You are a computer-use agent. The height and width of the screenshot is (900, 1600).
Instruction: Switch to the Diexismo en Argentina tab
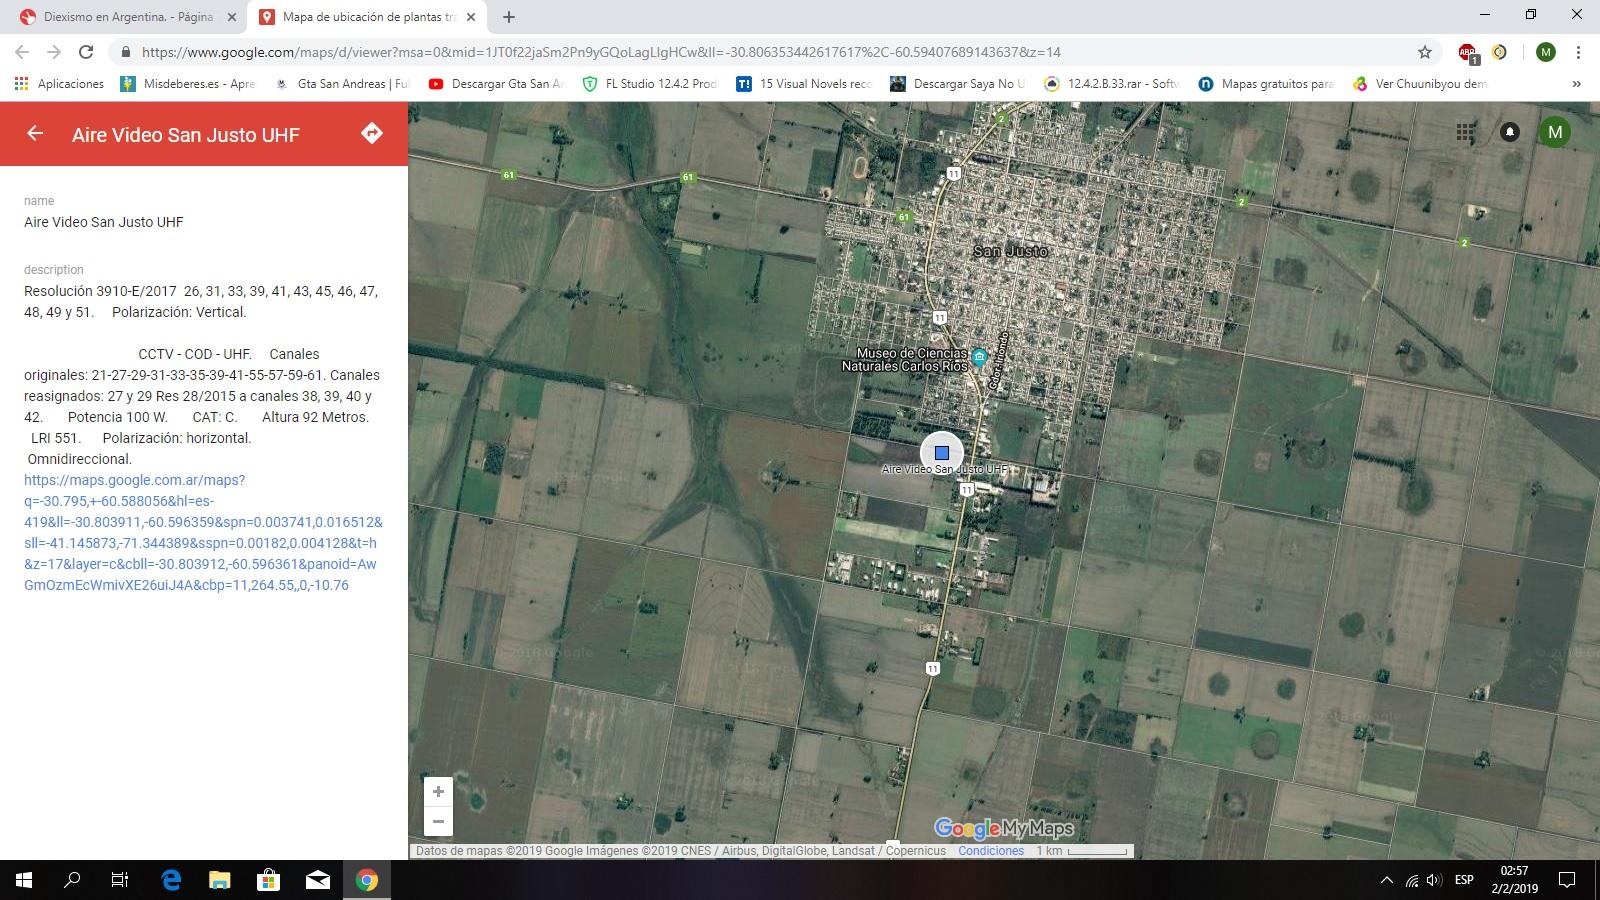point(127,17)
